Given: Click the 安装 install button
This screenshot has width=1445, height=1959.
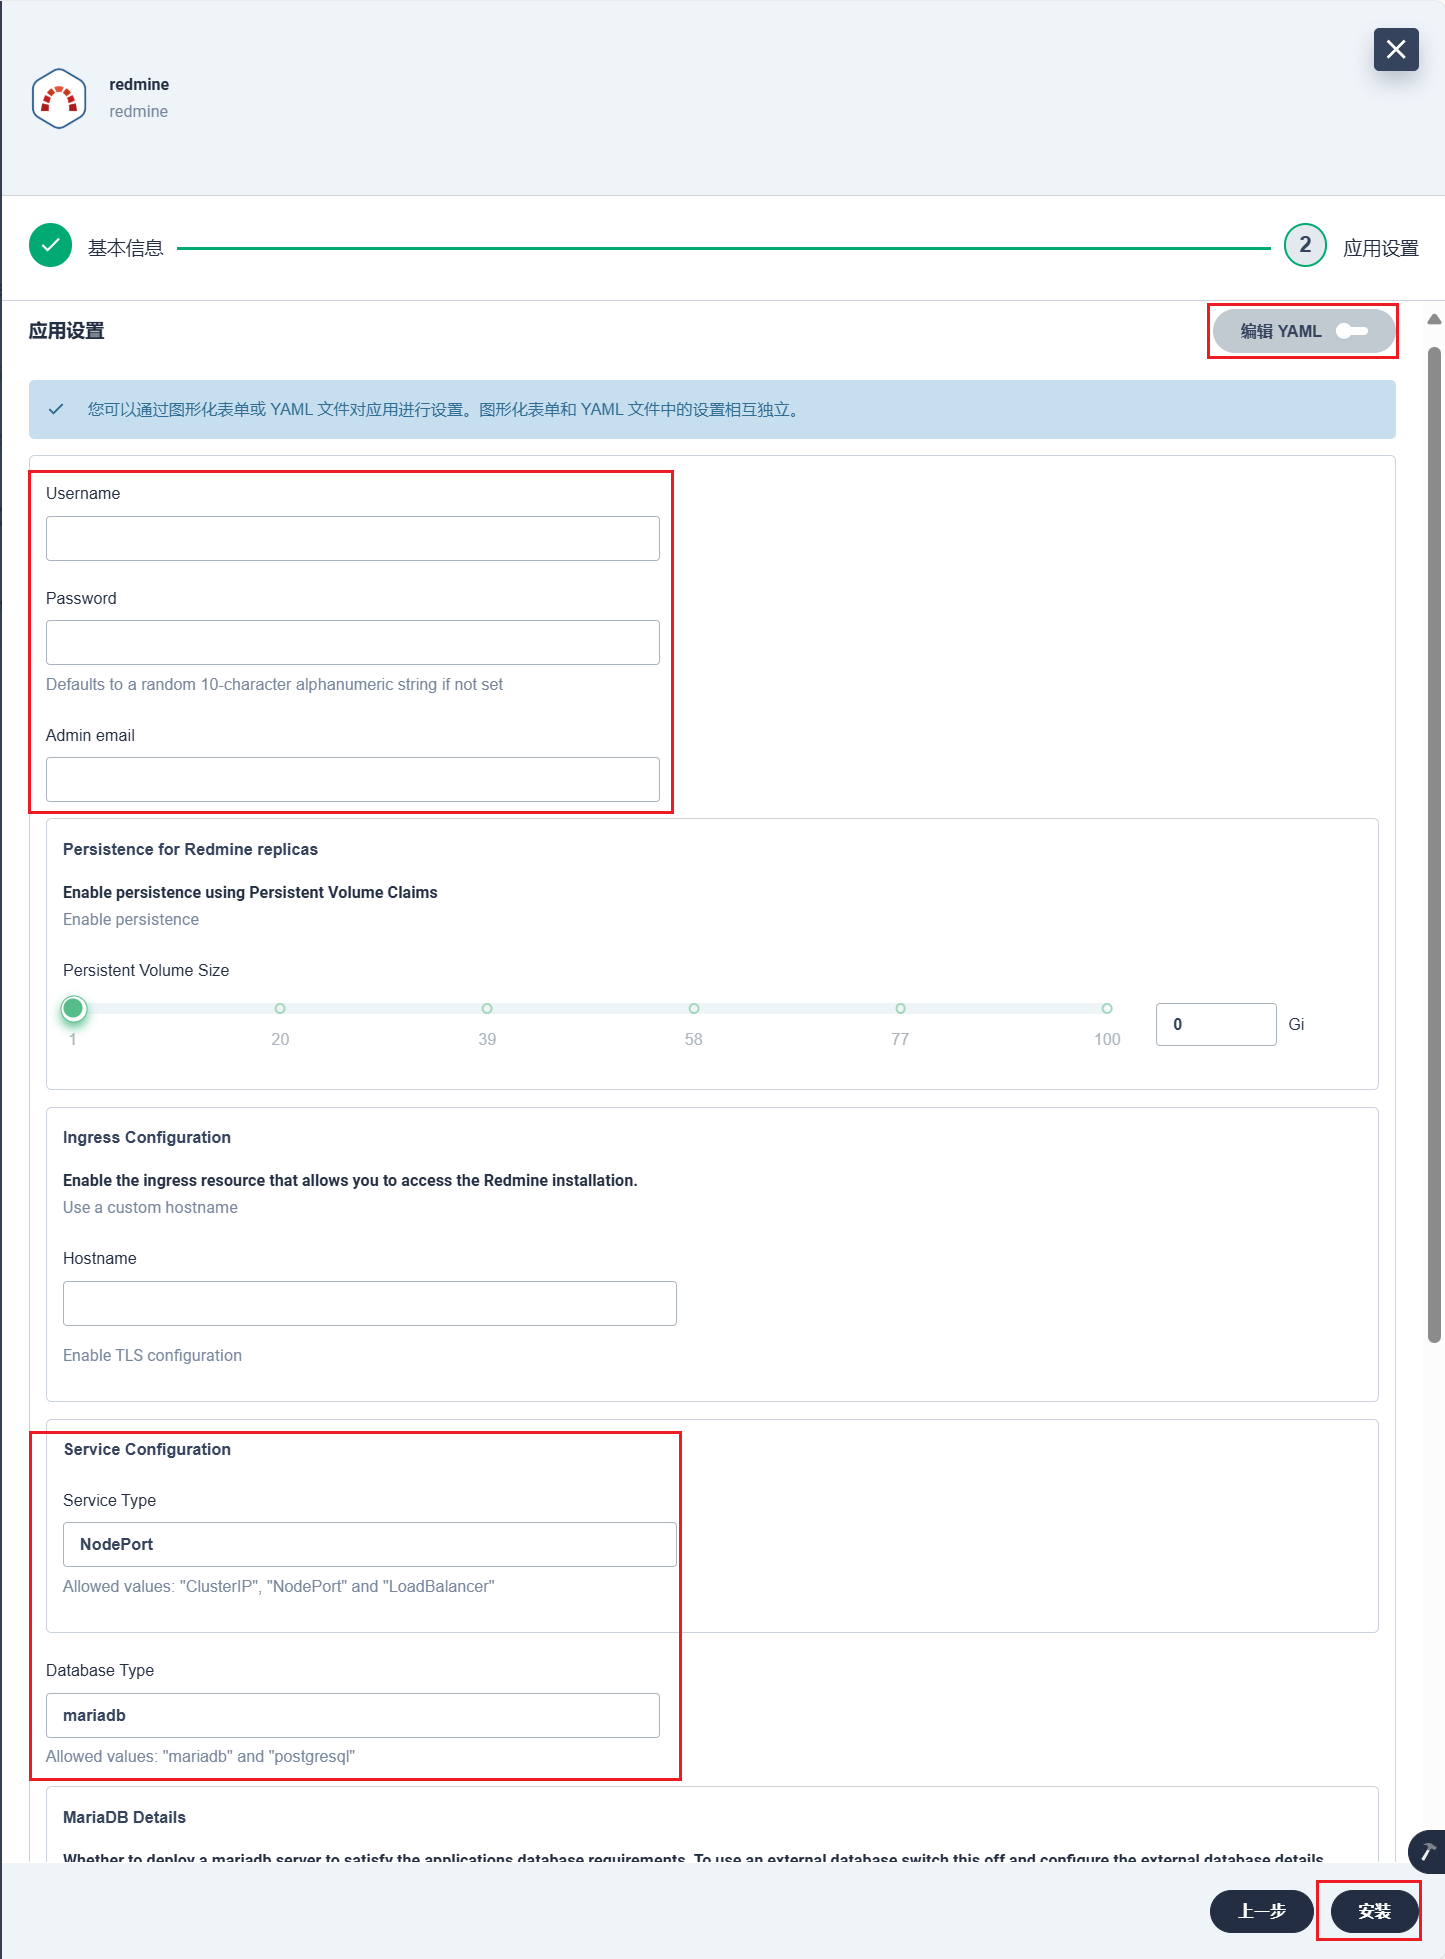Looking at the screenshot, I should coord(1374,1911).
